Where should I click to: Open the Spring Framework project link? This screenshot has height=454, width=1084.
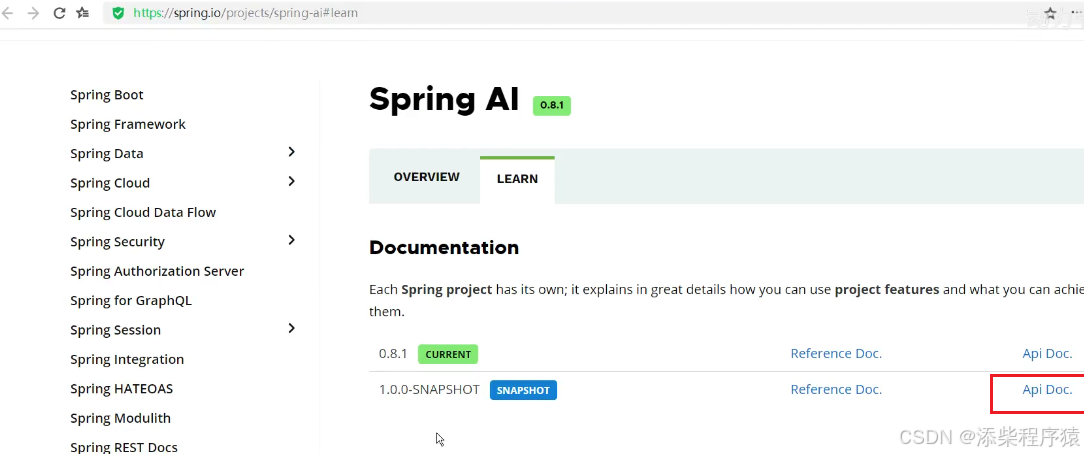128,124
